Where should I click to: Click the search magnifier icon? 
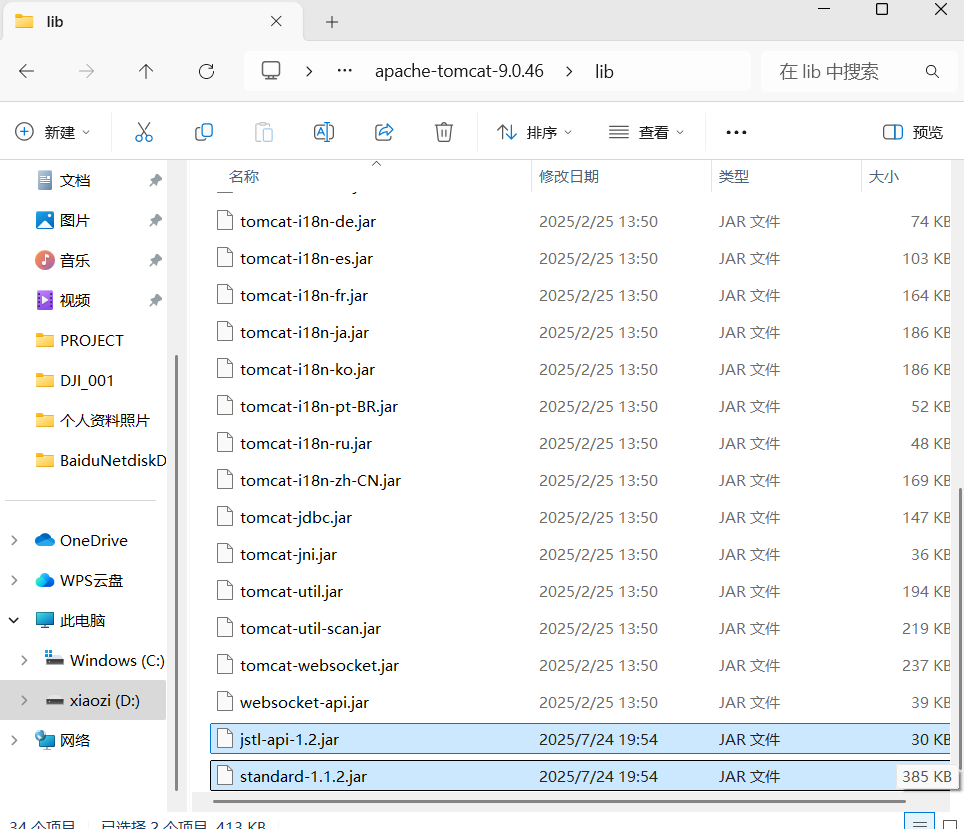[932, 72]
